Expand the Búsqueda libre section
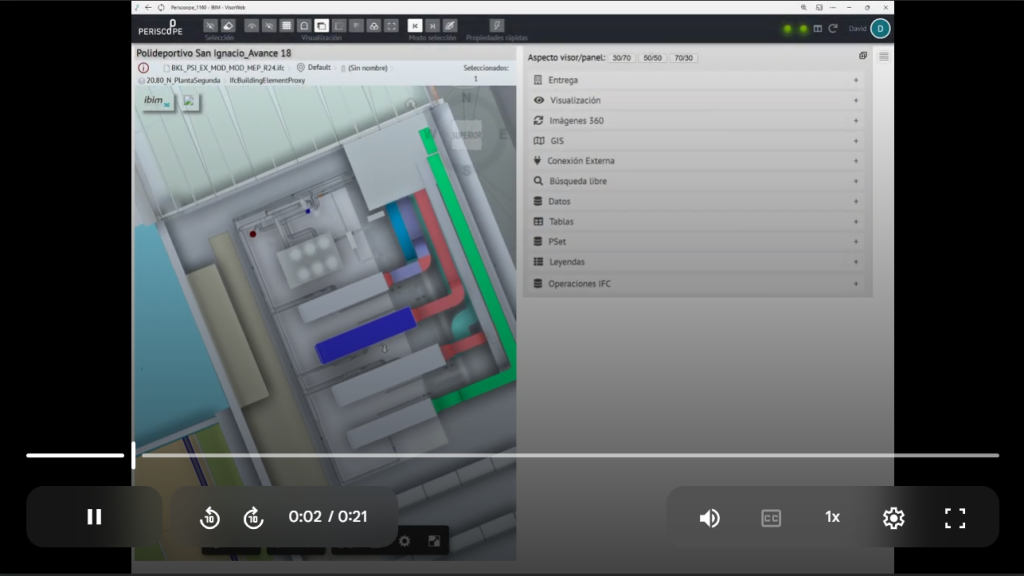 coord(697,181)
